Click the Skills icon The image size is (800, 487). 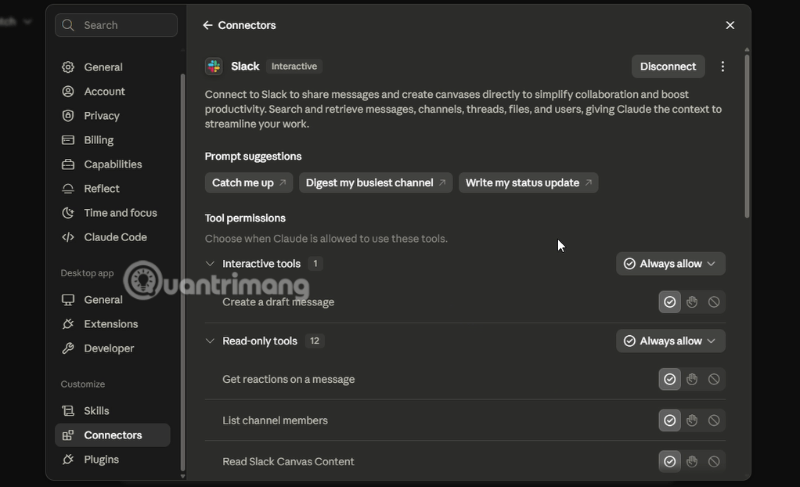68,411
